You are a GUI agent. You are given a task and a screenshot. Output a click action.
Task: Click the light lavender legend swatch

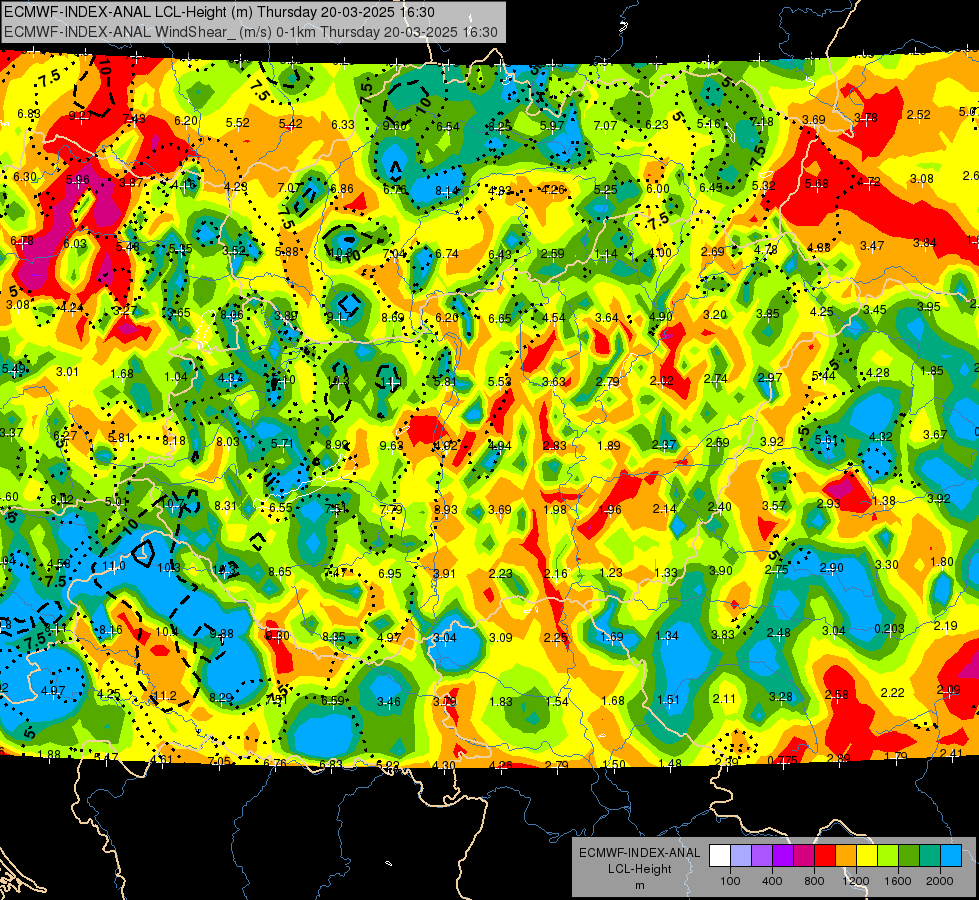pyautogui.click(x=740, y=856)
